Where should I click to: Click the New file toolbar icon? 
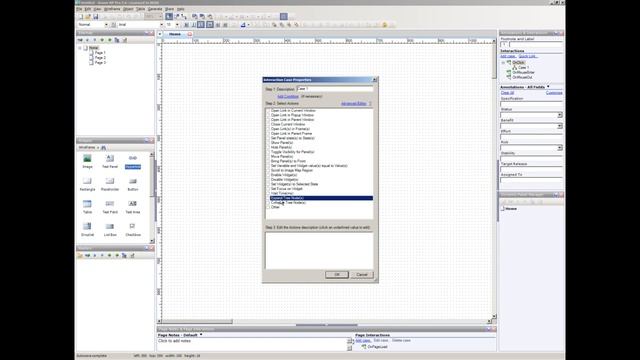coord(80,17)
